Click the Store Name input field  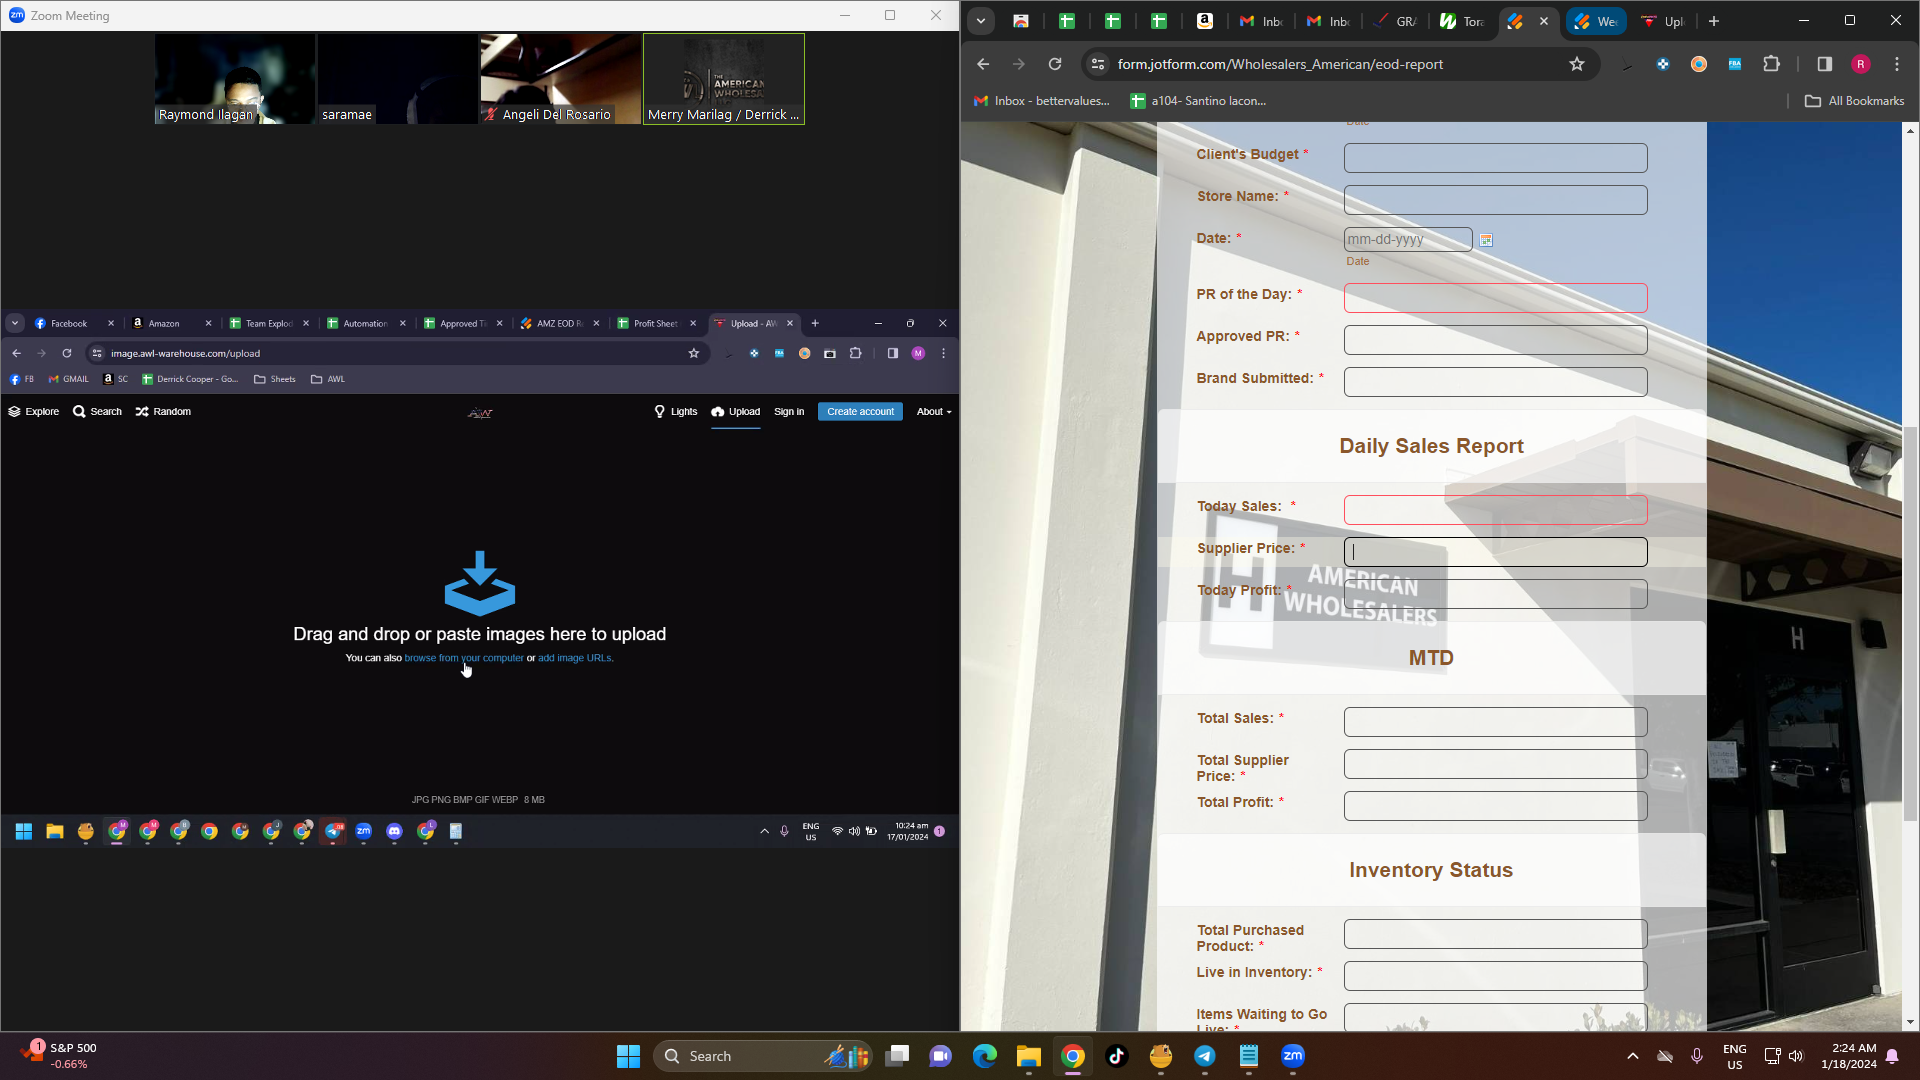[1496, 200]
